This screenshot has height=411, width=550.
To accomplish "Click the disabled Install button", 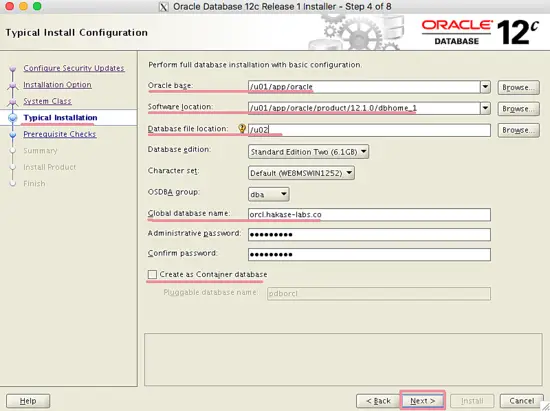I will [472, 400].
